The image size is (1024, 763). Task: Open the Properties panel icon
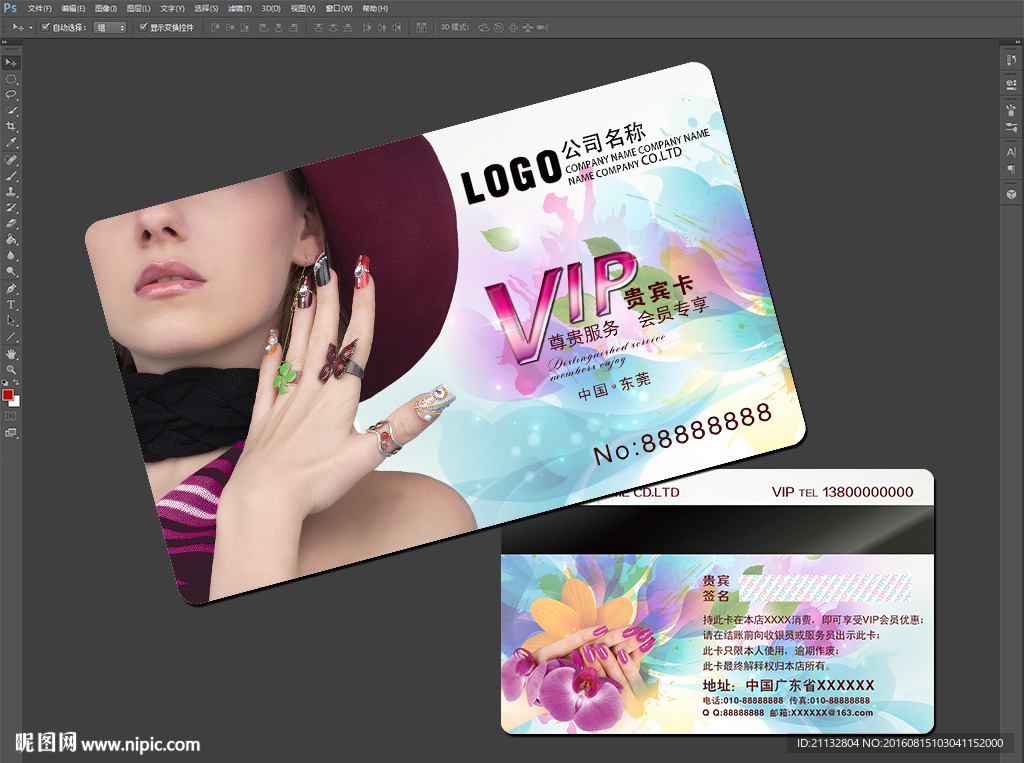coord(1011,84)
